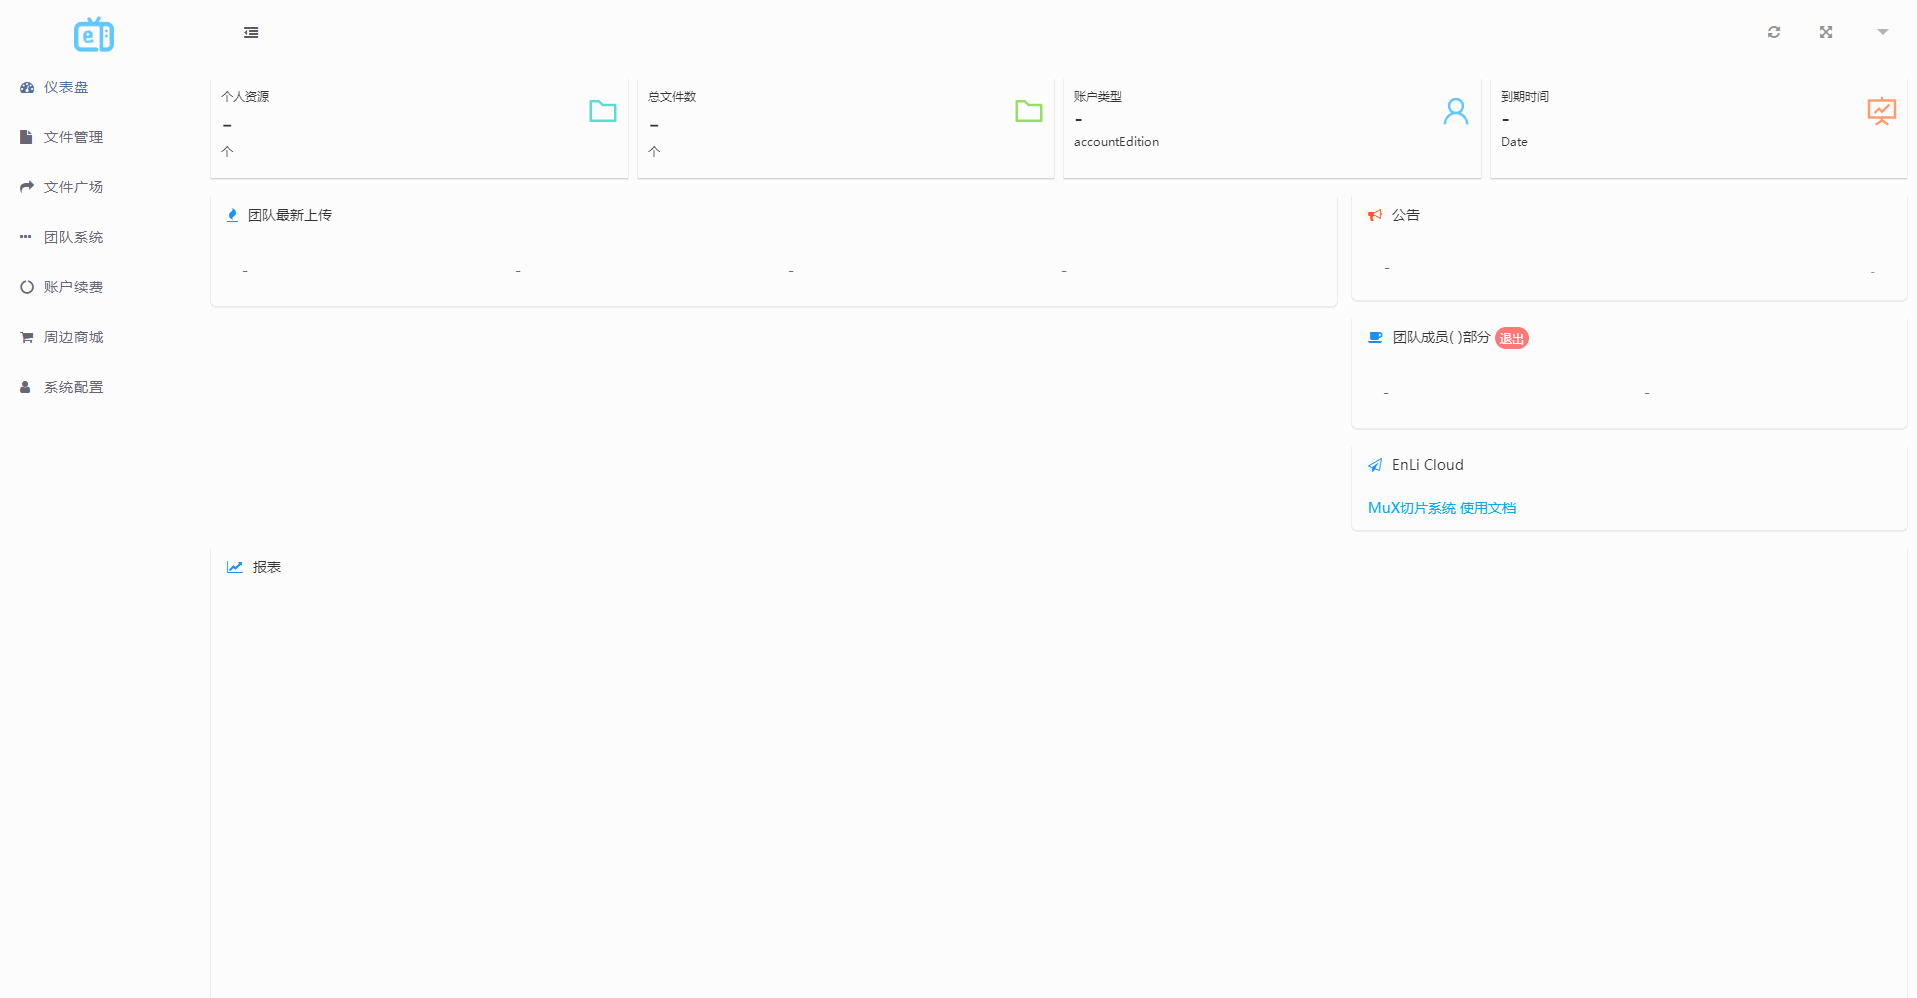Click the chart icon beside 报表
Image resolution: width=1917 pixels, height=998 pixels.
pyautogui.click(x=235, y=567)
